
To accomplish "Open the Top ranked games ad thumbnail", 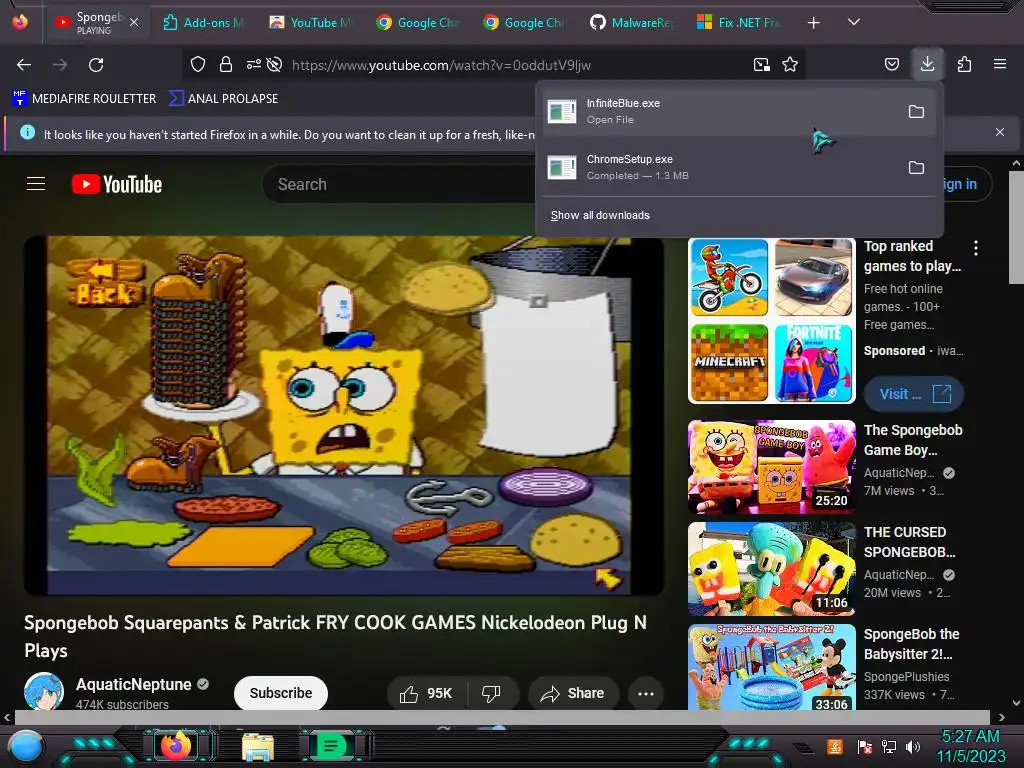I will pyautogui.click(x=771, y=320).
